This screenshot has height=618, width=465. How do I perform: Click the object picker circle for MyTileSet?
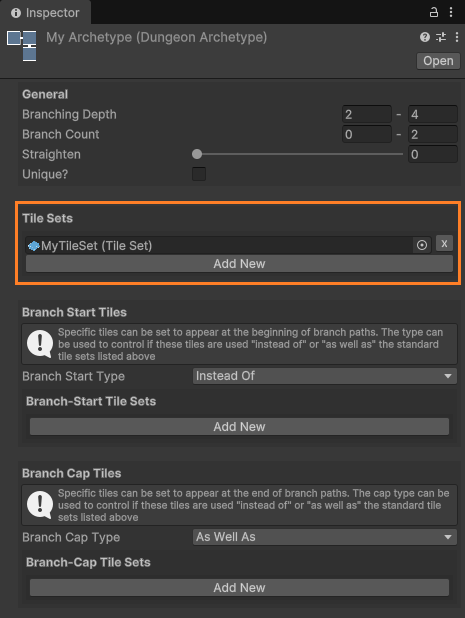tap(422, 245)
